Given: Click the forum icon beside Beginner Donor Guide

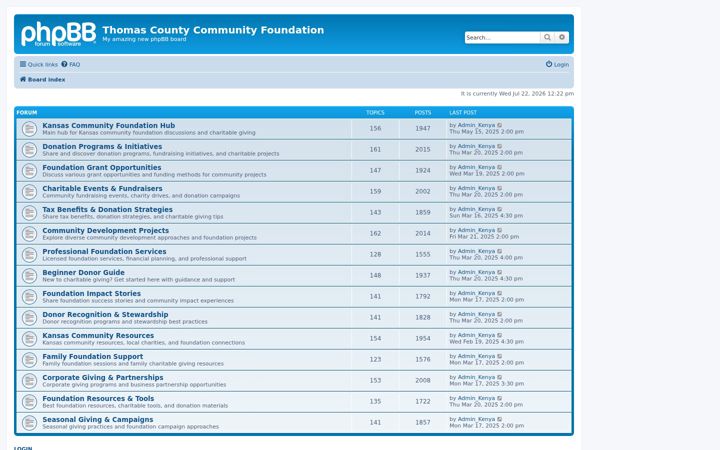Looking at the screenshot, I should pos(29,276).
